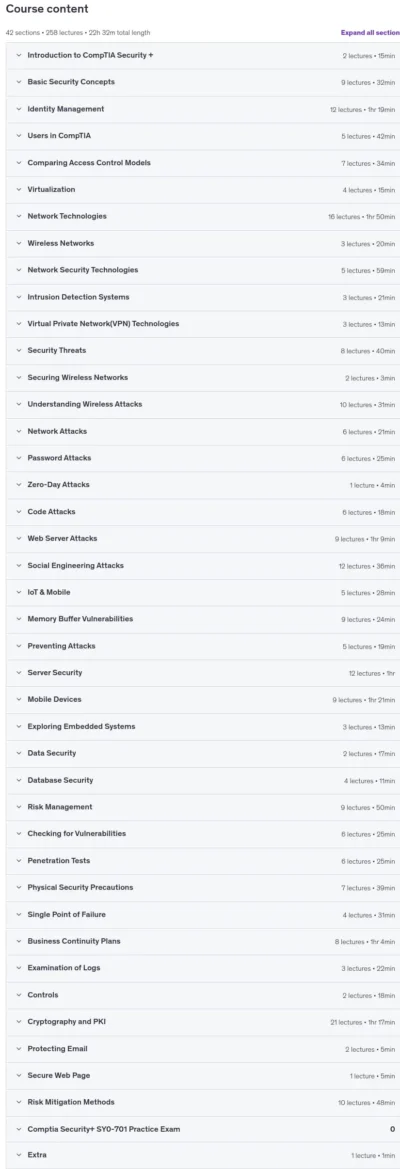Viewport: 400px width, 1169px height.
Task: Open Social Engineering Attacks section
Action: 75,565
